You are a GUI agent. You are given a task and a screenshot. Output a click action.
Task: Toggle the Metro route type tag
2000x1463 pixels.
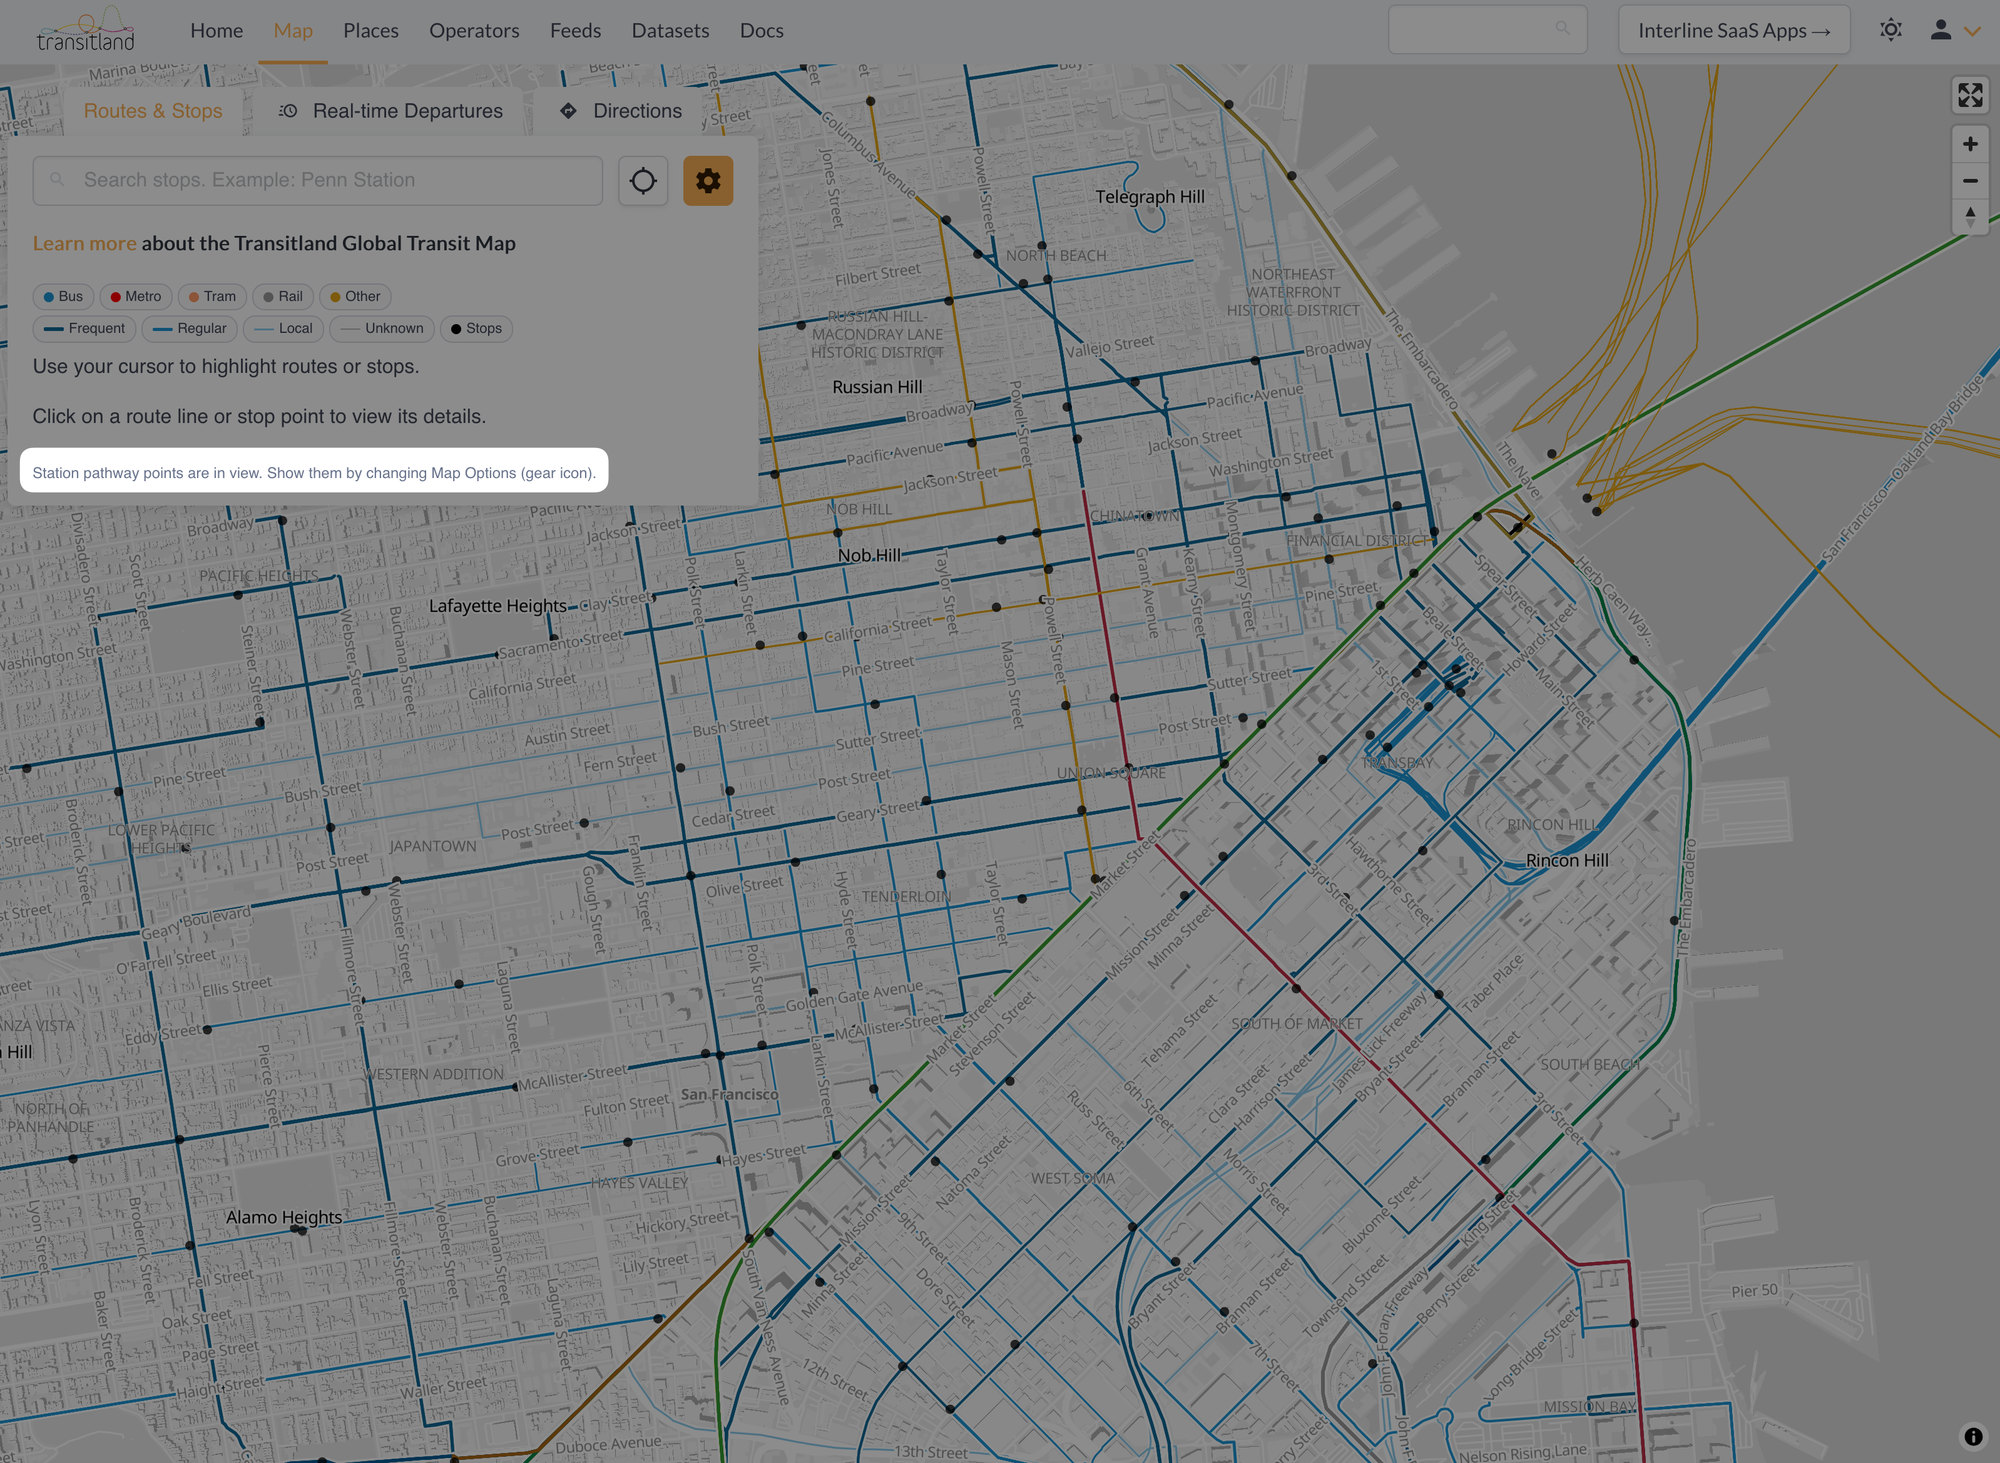(136, 297)
